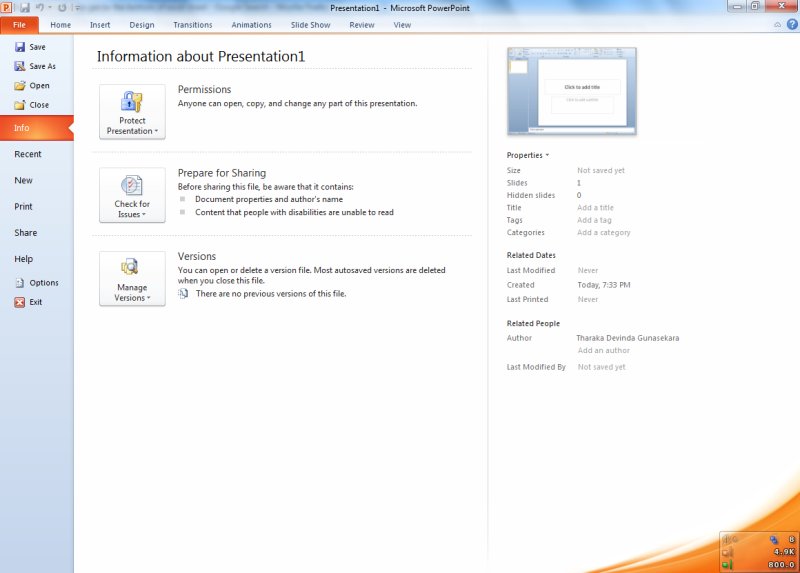Click the Quick Access save icon
This screenshot has height=573, width=800.
coord(24,8)
